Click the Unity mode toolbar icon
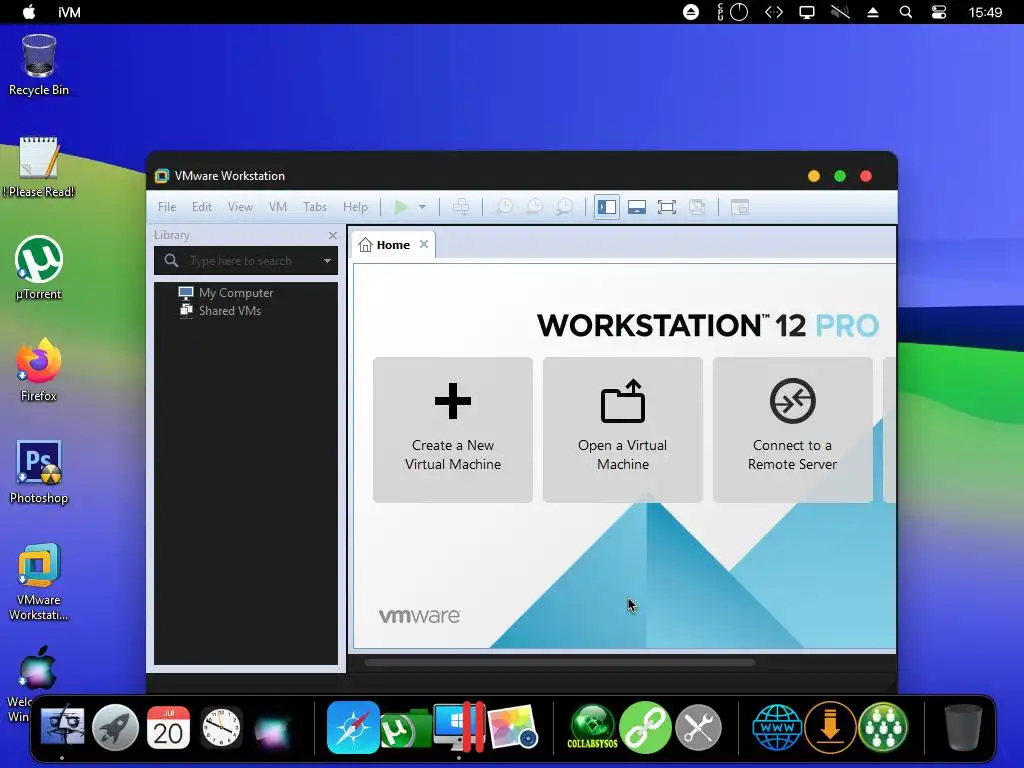The image size is (1024, 768). 697,207
